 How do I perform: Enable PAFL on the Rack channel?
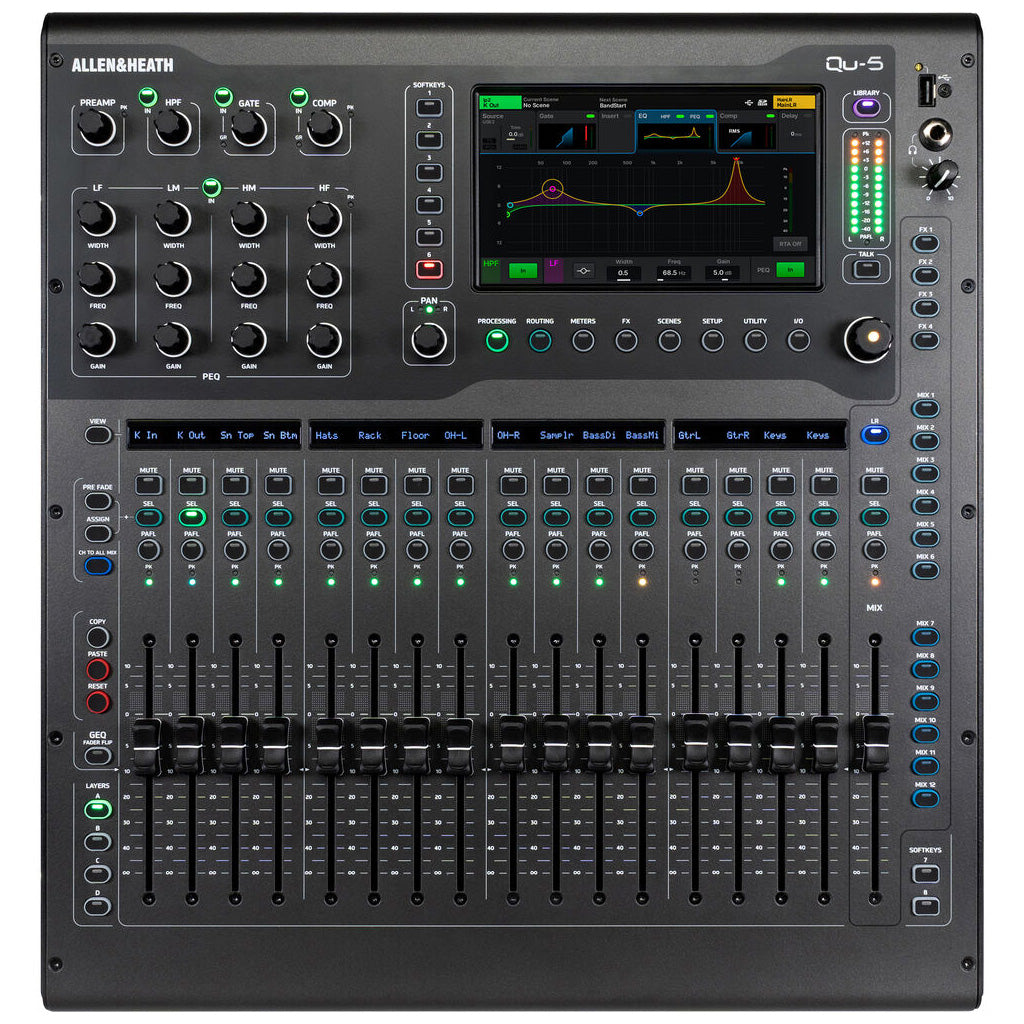pos(374,550)
